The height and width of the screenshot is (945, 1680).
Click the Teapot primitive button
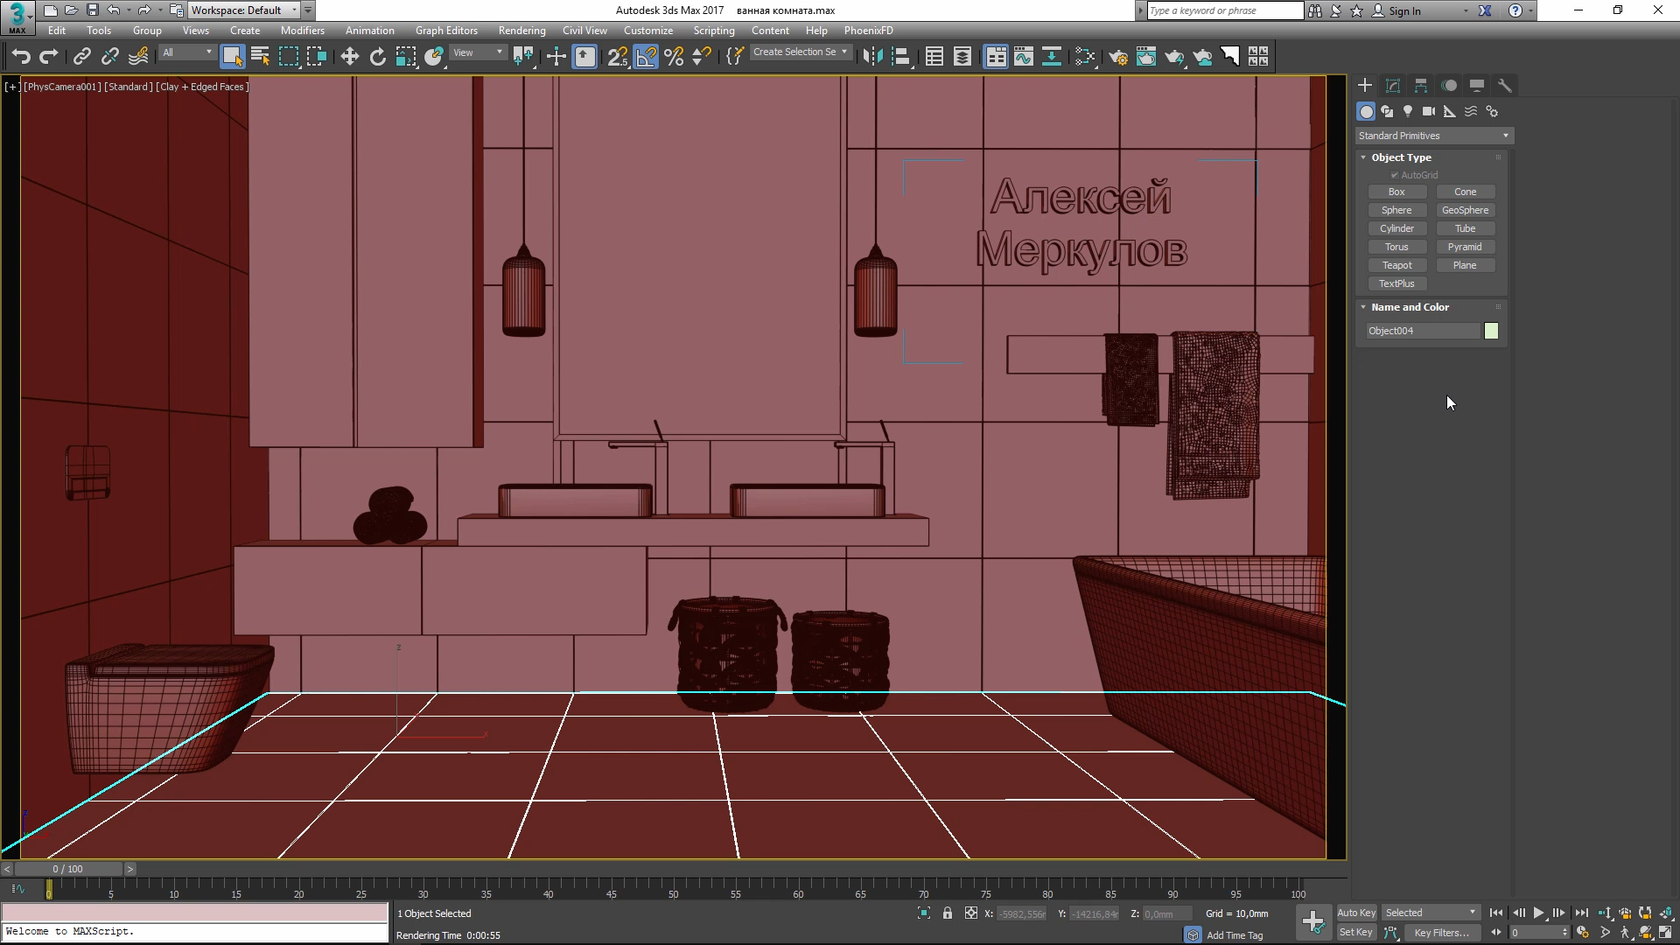tap(1396, 266)
